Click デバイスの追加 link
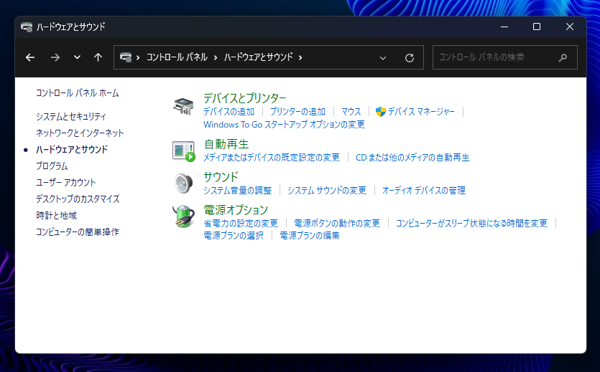The image size is (600, 372). [x=229, y=111]
